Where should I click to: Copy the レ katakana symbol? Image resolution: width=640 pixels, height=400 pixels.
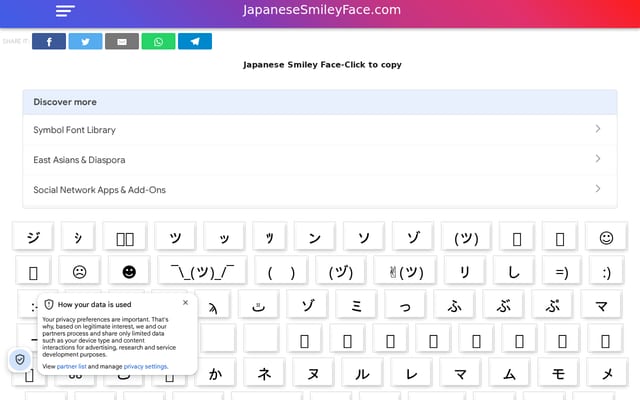pyautogui.click(x=411, y=373)
